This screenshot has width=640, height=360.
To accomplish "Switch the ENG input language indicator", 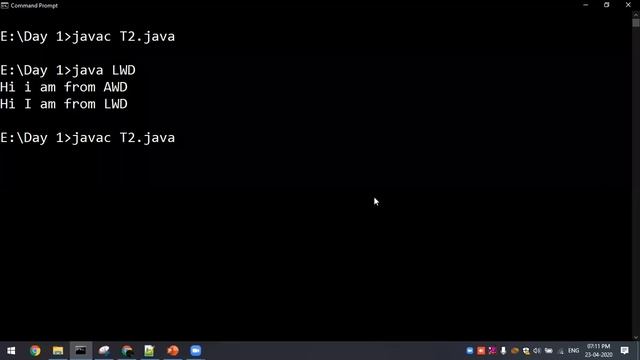I will [x=573, y=351].
